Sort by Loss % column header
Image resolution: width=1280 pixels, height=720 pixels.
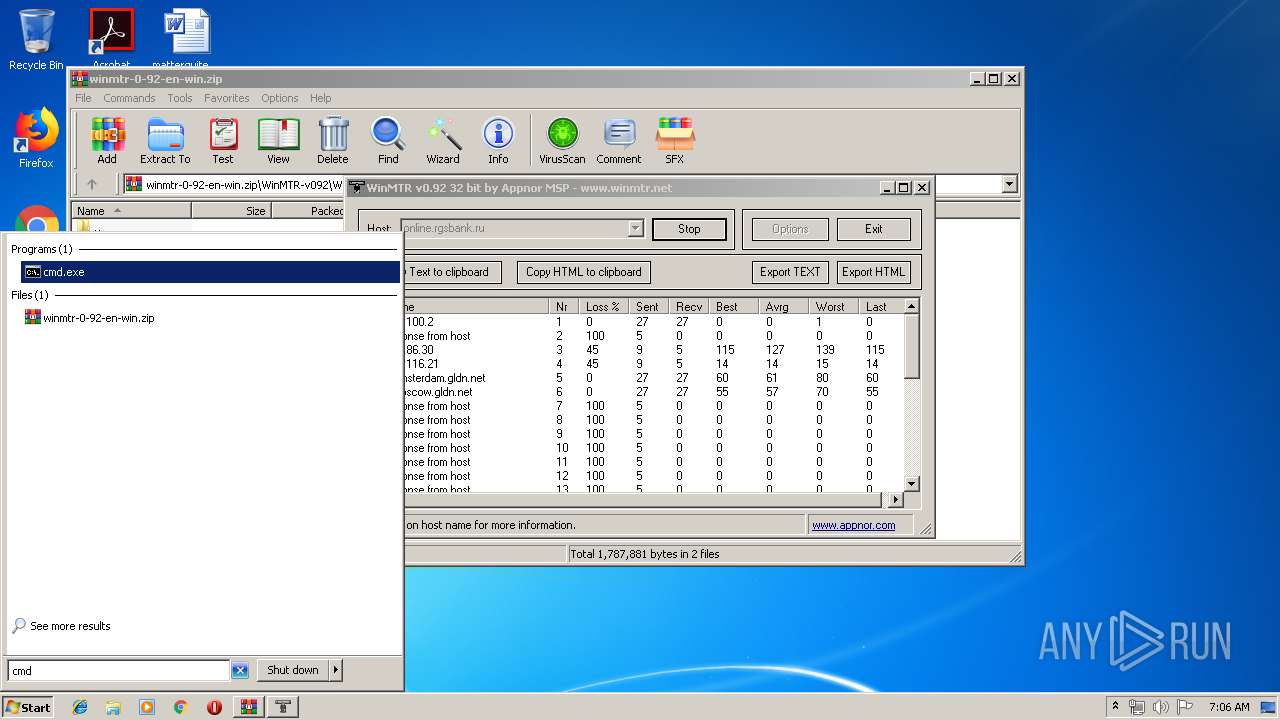[604, 307]
